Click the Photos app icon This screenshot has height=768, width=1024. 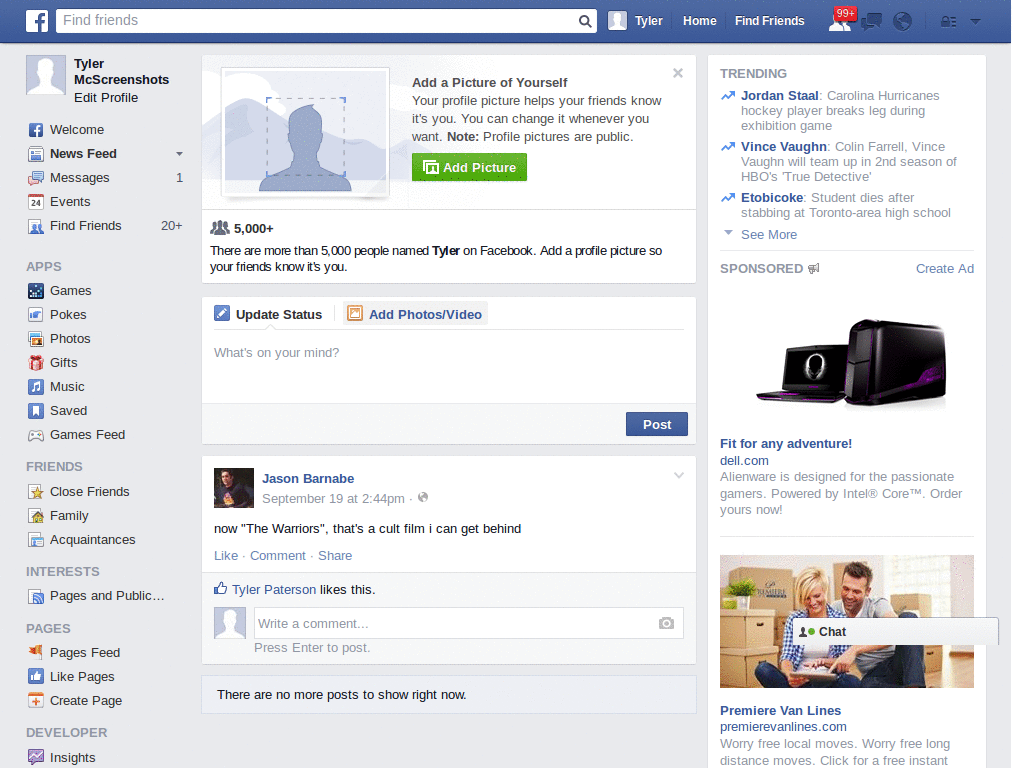pyautogui.click(x=36, y=339)
